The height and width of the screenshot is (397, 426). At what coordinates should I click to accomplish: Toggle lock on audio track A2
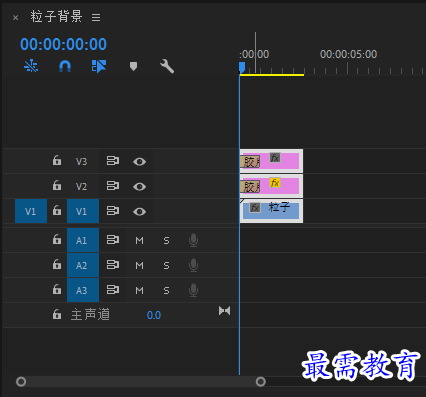click(x=57, y=265)
